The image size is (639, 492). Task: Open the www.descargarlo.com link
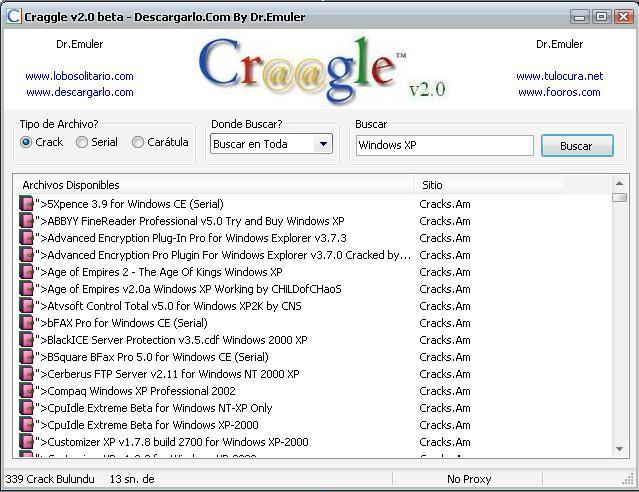[80, 92]
